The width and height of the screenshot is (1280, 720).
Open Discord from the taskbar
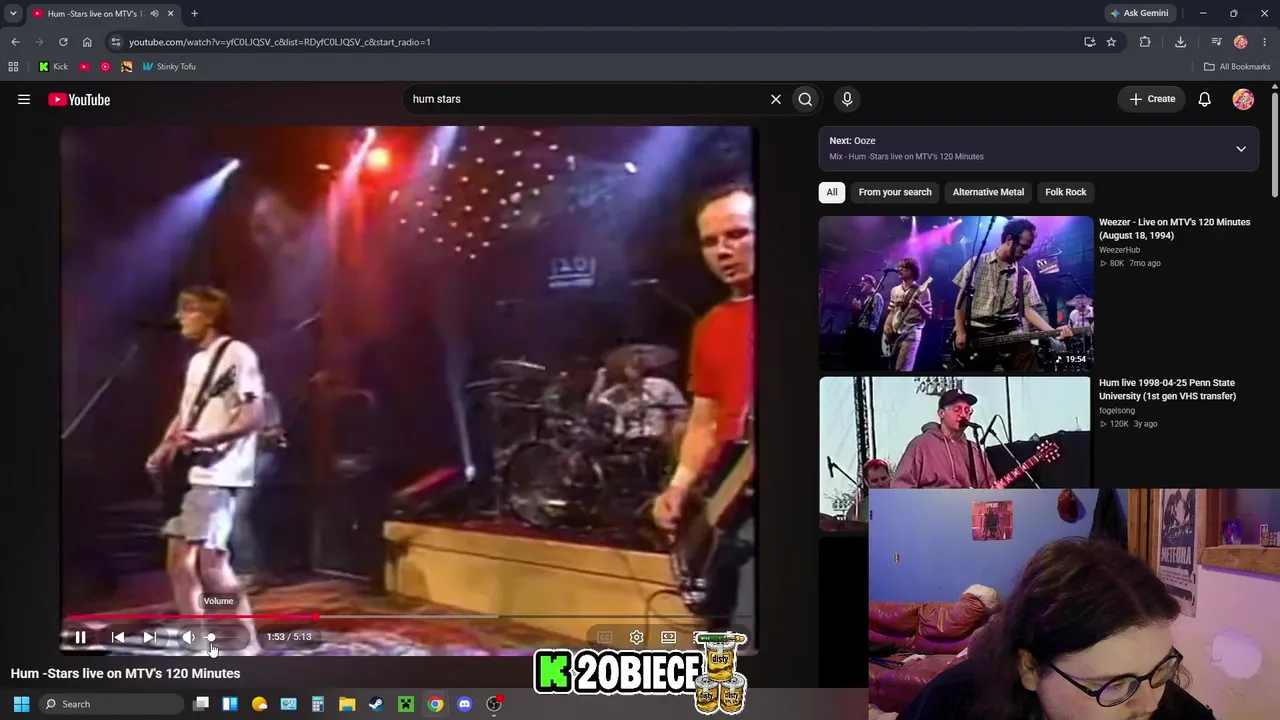464,704
